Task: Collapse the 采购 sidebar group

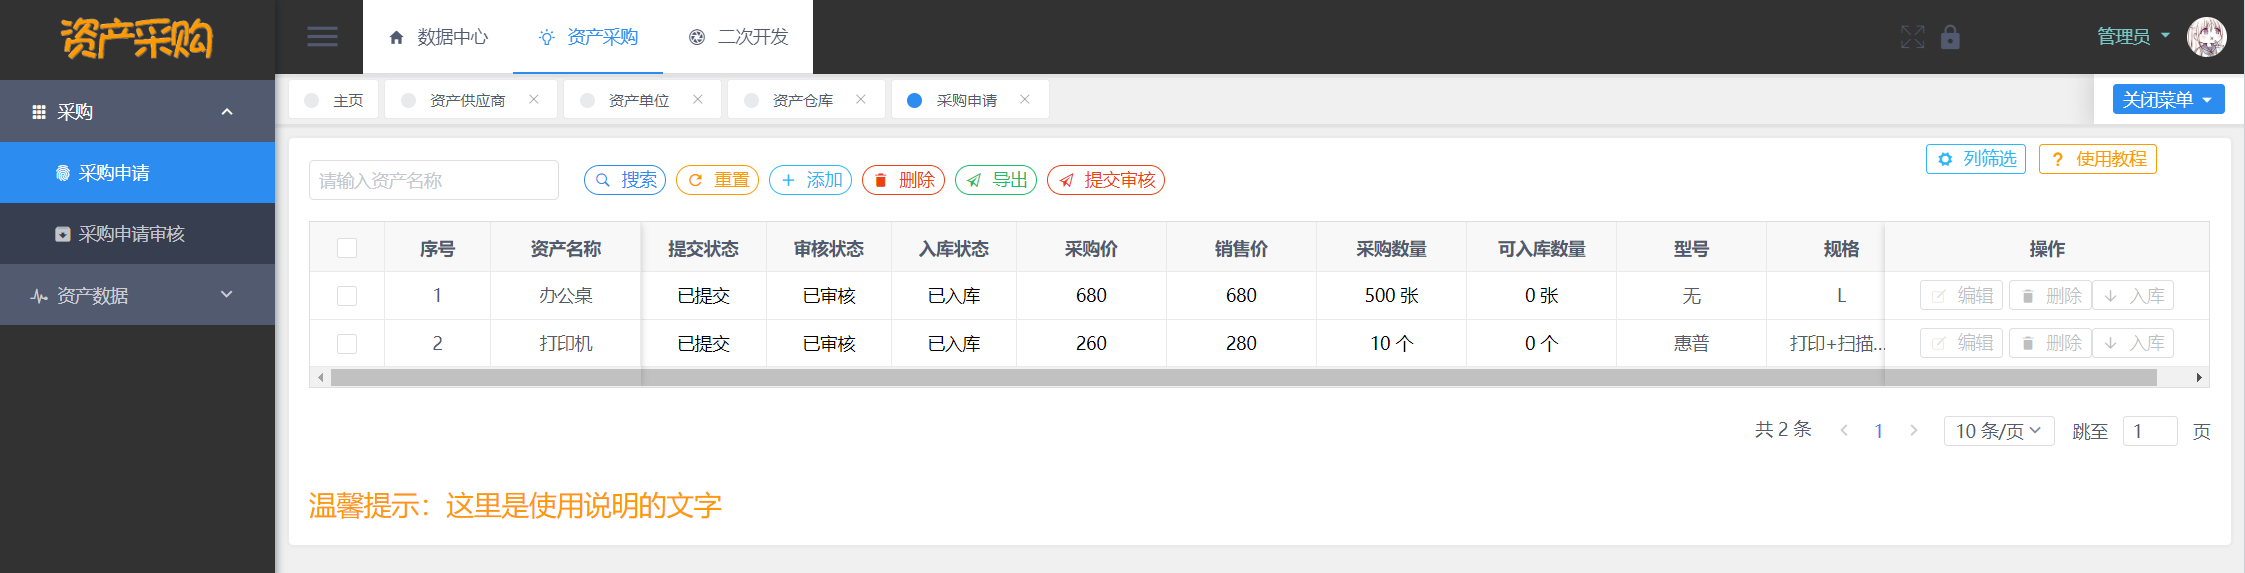Action: (x=137, y=111)
